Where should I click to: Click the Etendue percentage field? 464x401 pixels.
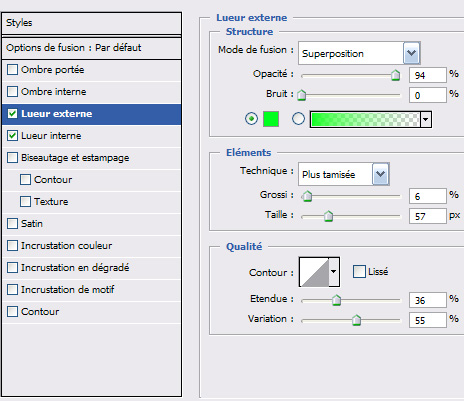click(x=427, y=300)
